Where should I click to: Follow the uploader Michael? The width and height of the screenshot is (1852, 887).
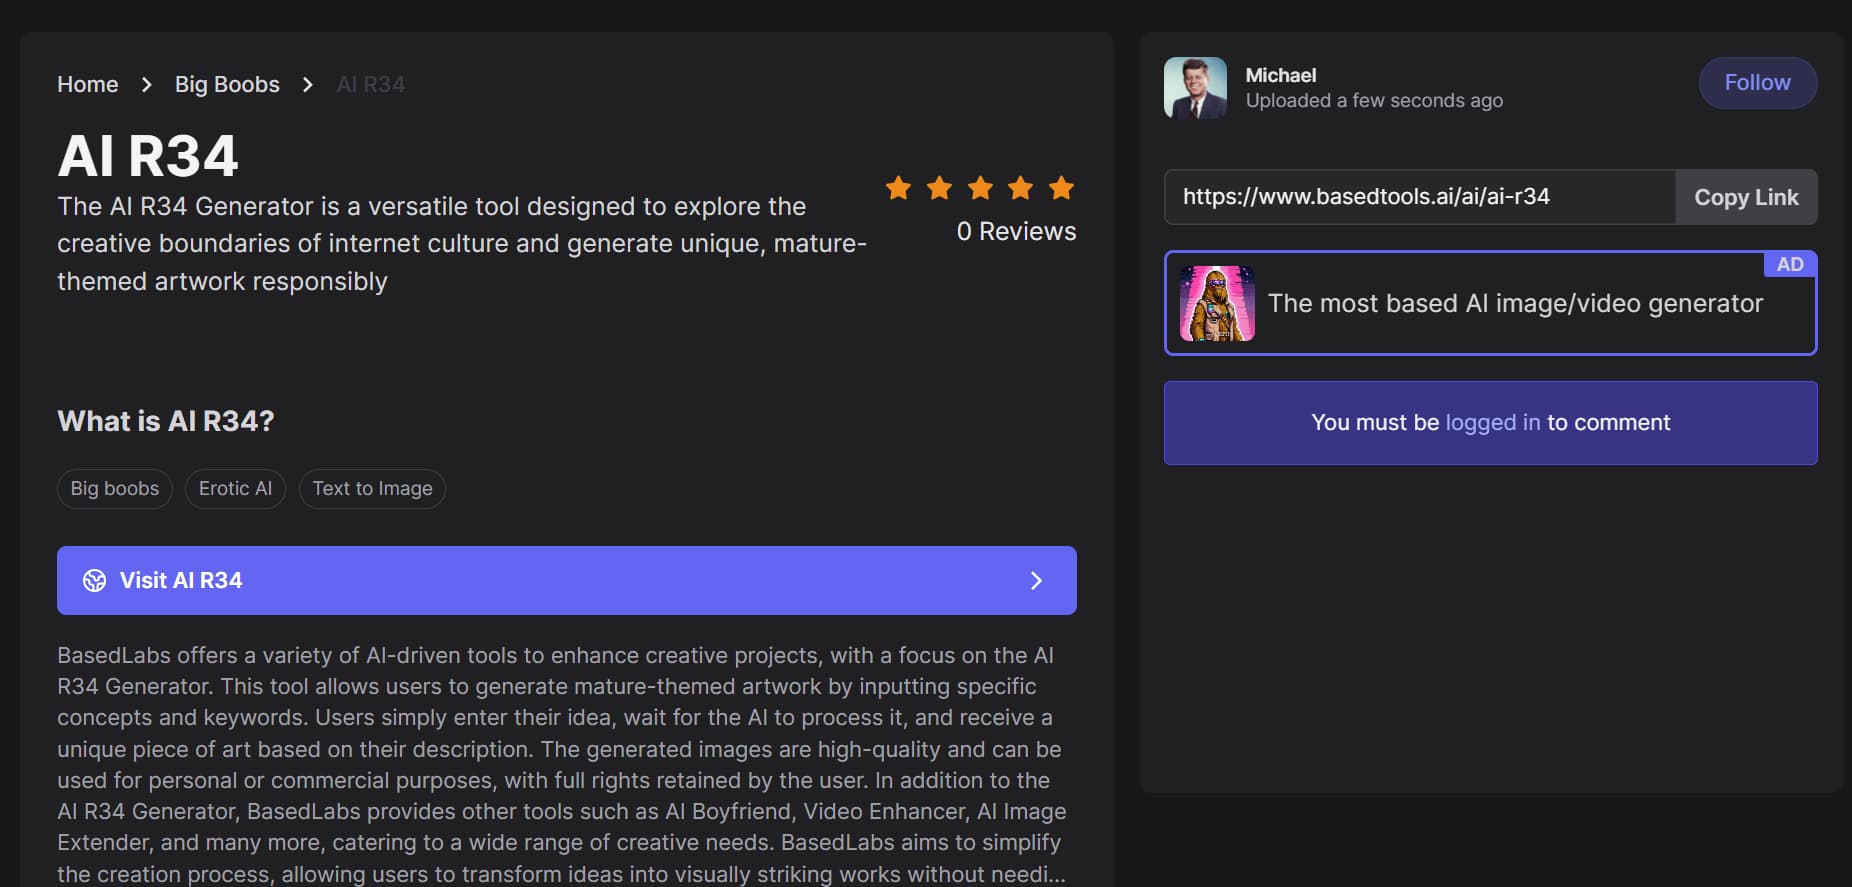click(1758, 83)
